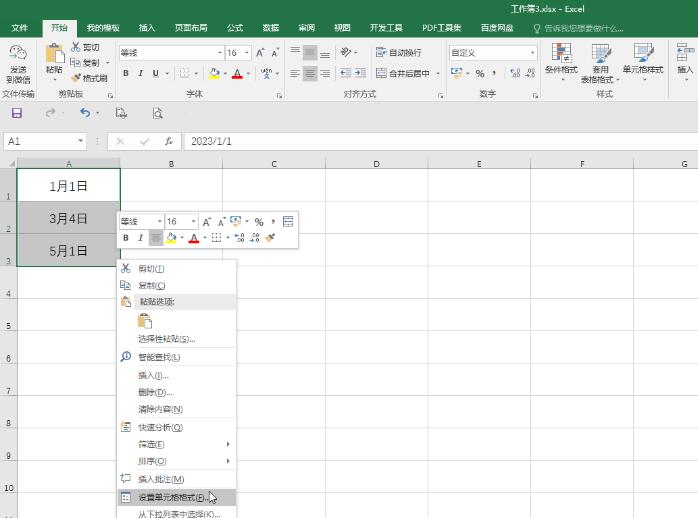Choose 插入批注(M) in context menu
The image size is (698, 518).
click(x=176, y=479)
